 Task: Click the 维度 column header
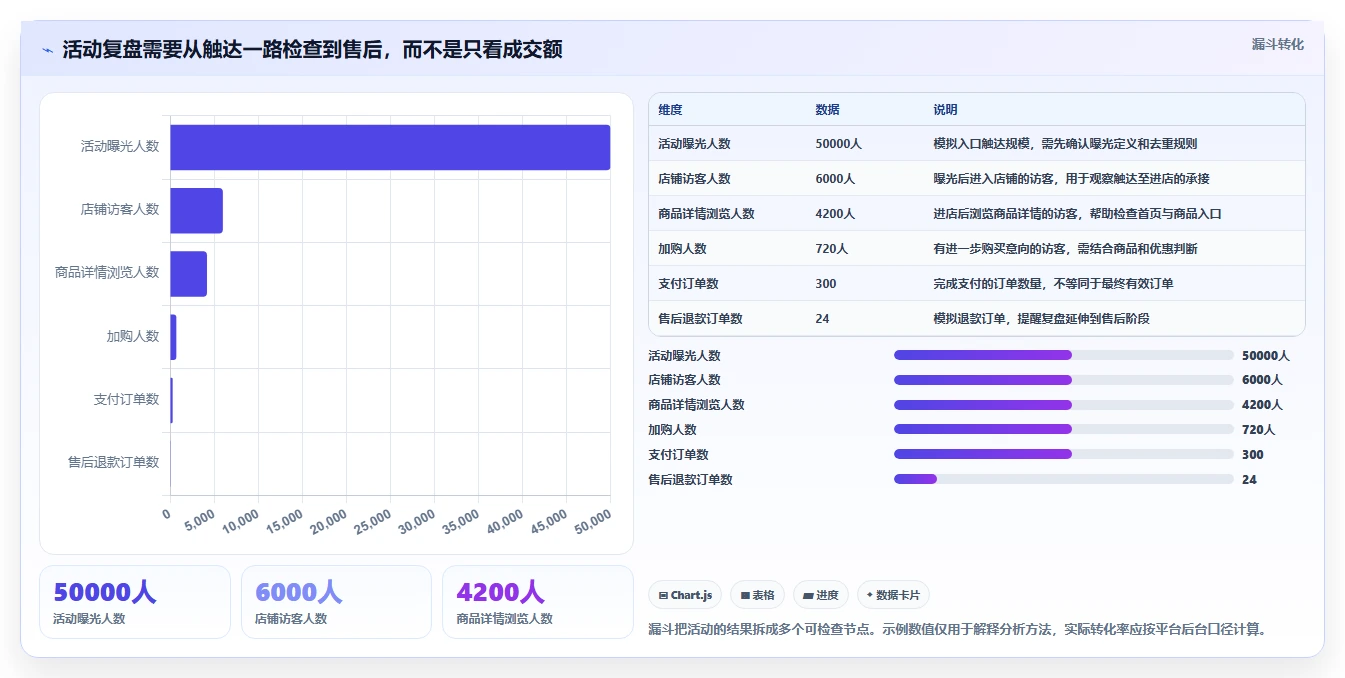point(670,109)
